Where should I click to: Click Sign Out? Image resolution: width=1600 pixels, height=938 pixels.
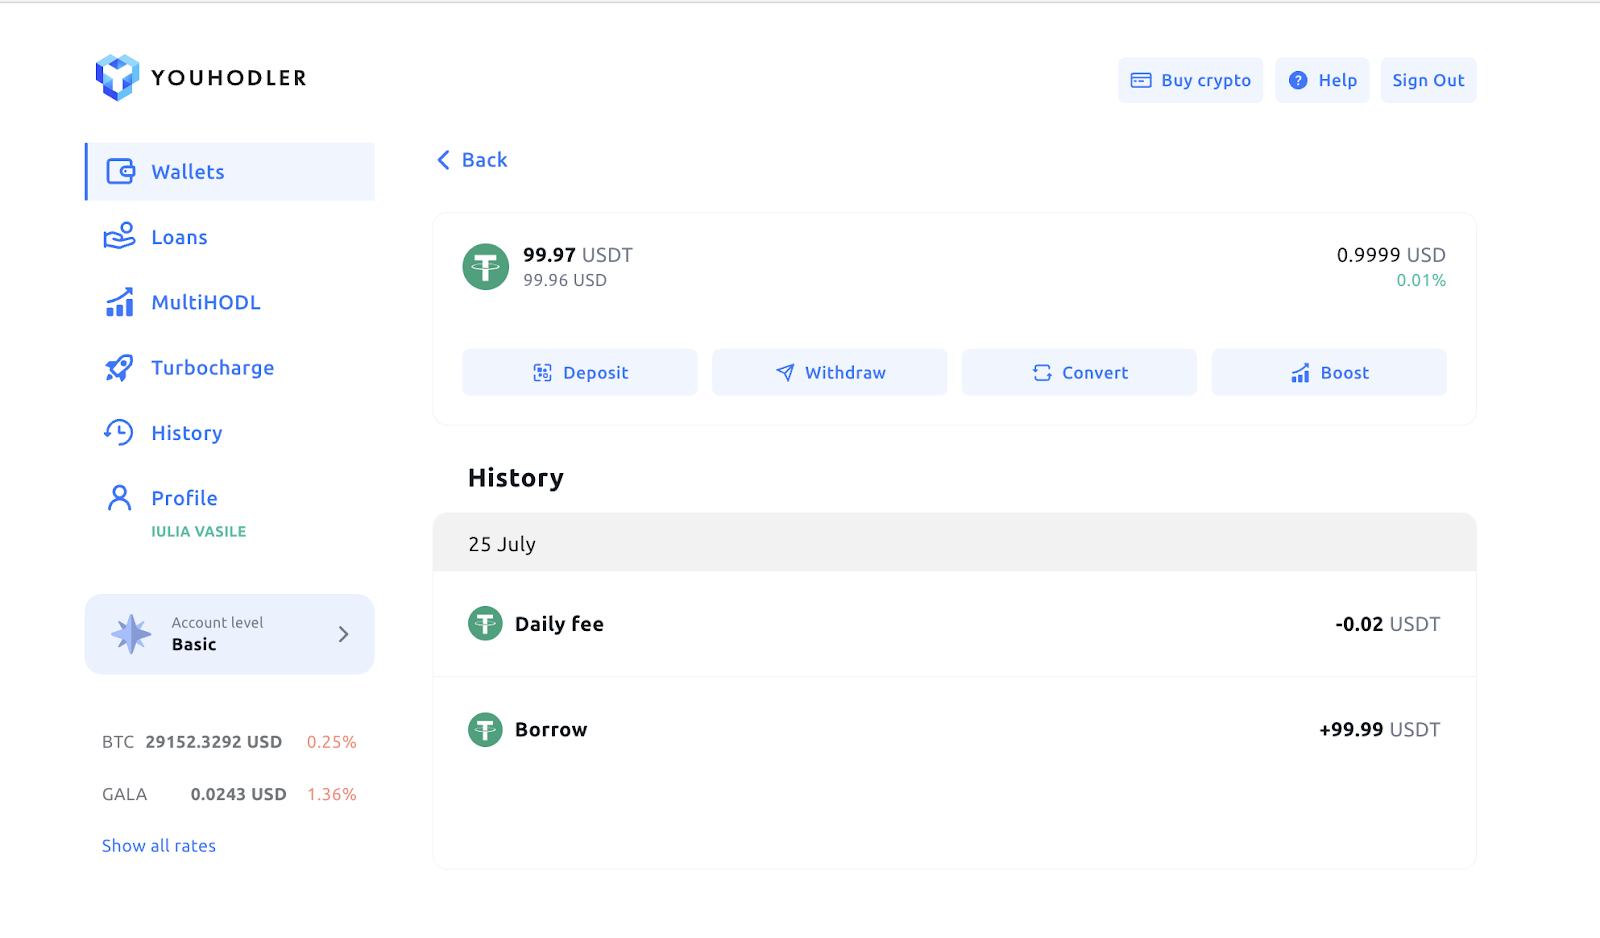[x=1429, y=80]
